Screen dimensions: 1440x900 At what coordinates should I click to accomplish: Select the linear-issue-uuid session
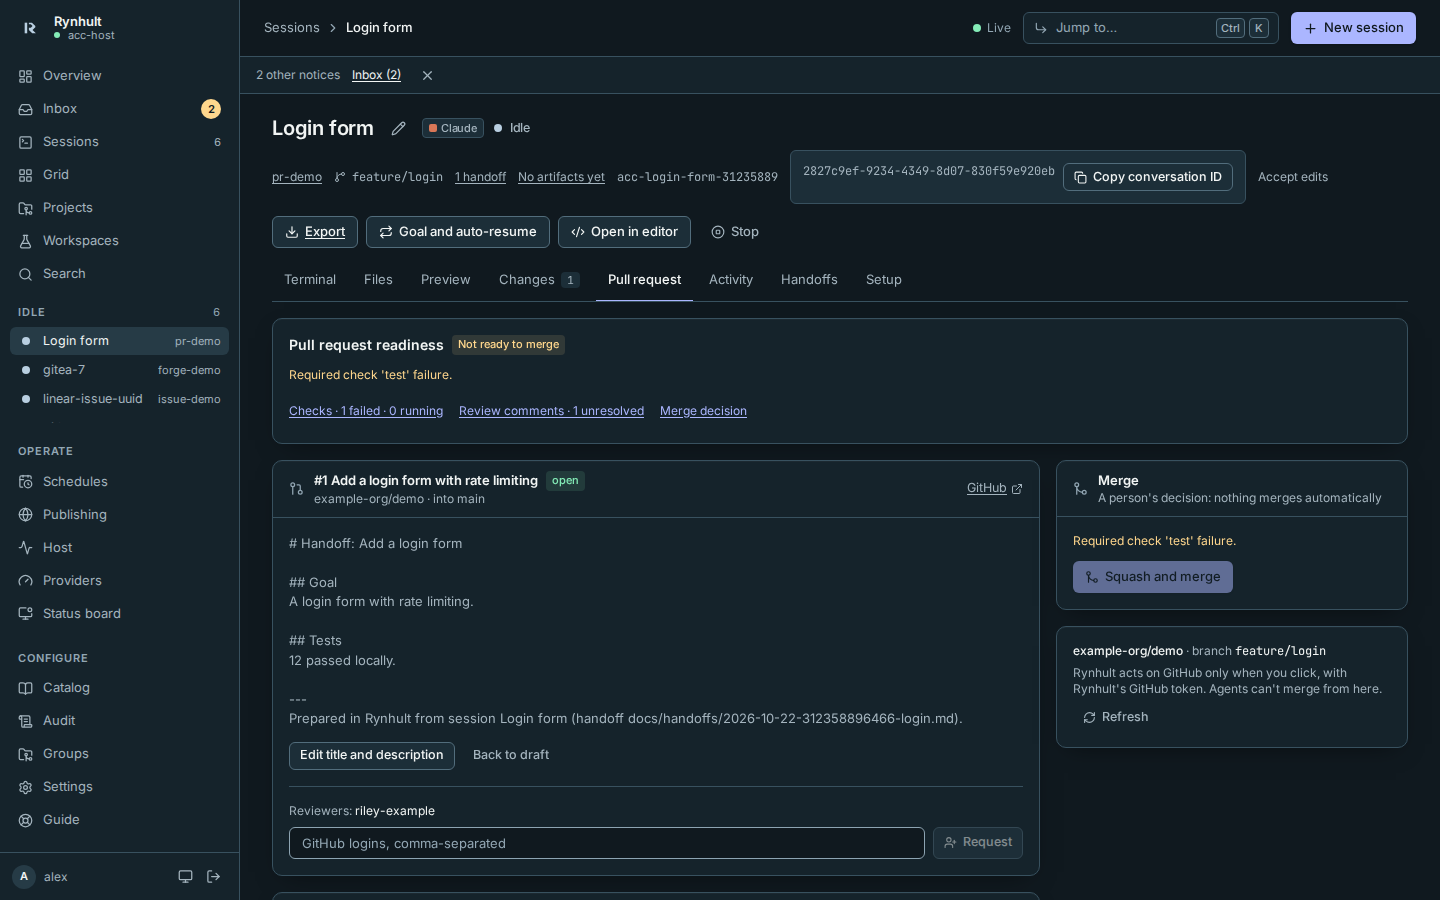click(x=120, y=399)
